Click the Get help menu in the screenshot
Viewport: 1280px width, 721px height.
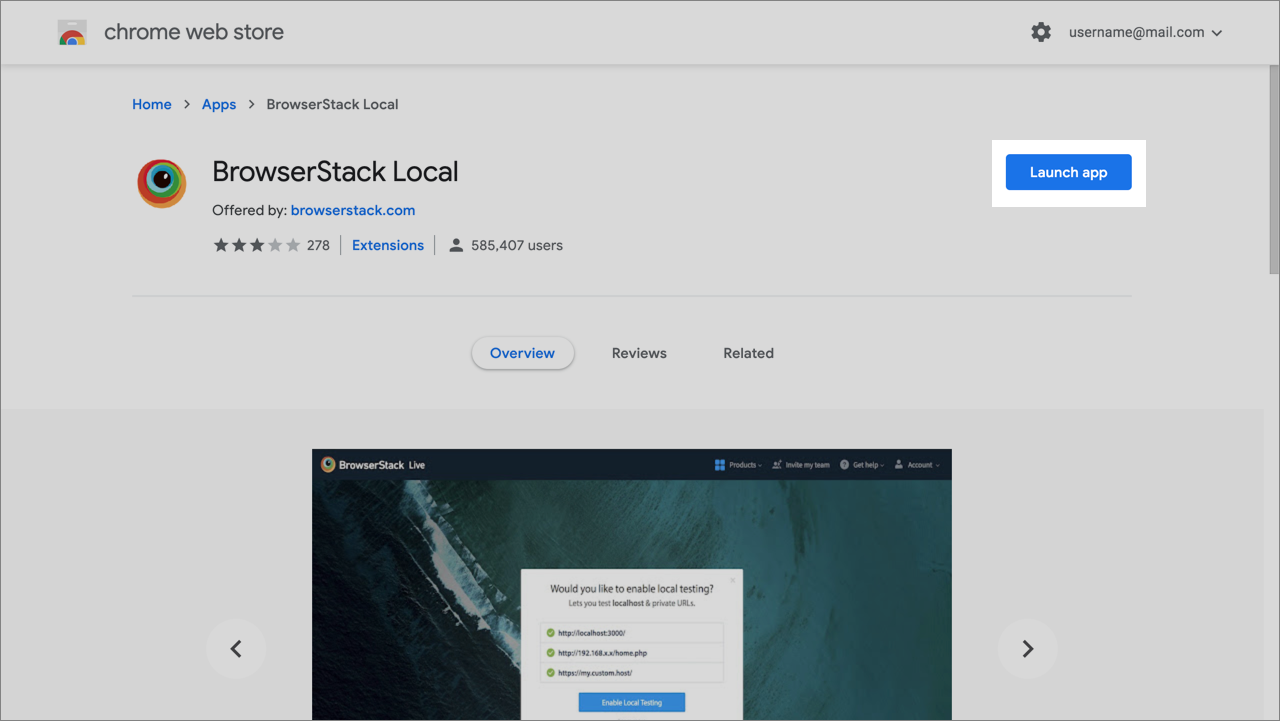click(862, 465)
